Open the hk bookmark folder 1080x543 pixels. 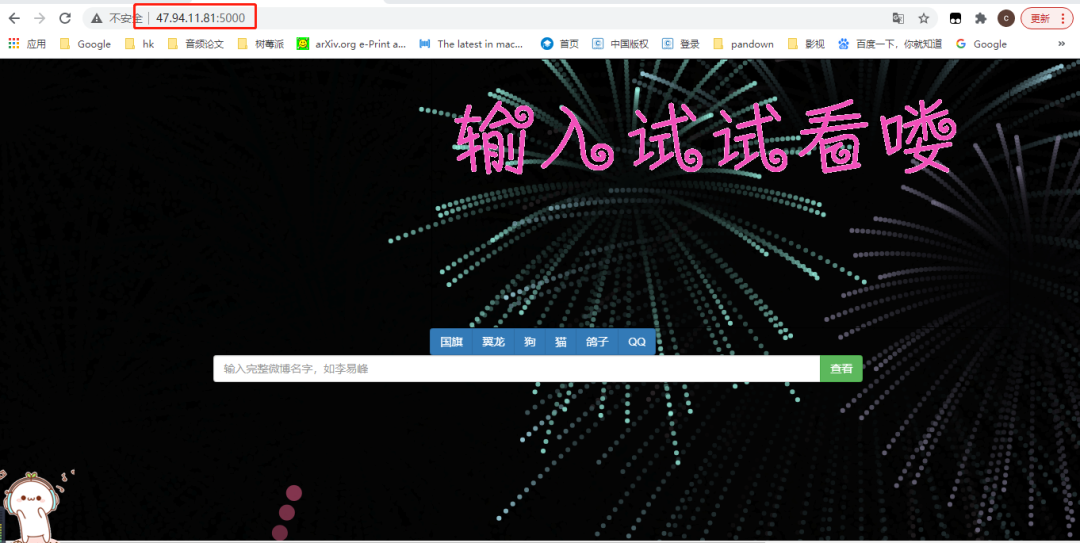(140, 44)
